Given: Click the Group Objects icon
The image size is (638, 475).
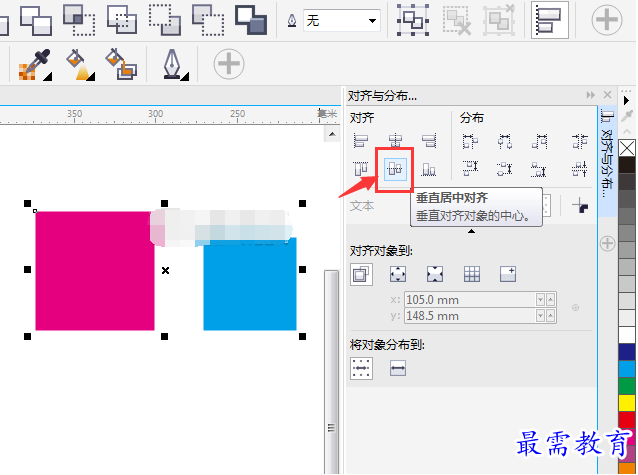Looking at the screenshot, I should 413,20.
